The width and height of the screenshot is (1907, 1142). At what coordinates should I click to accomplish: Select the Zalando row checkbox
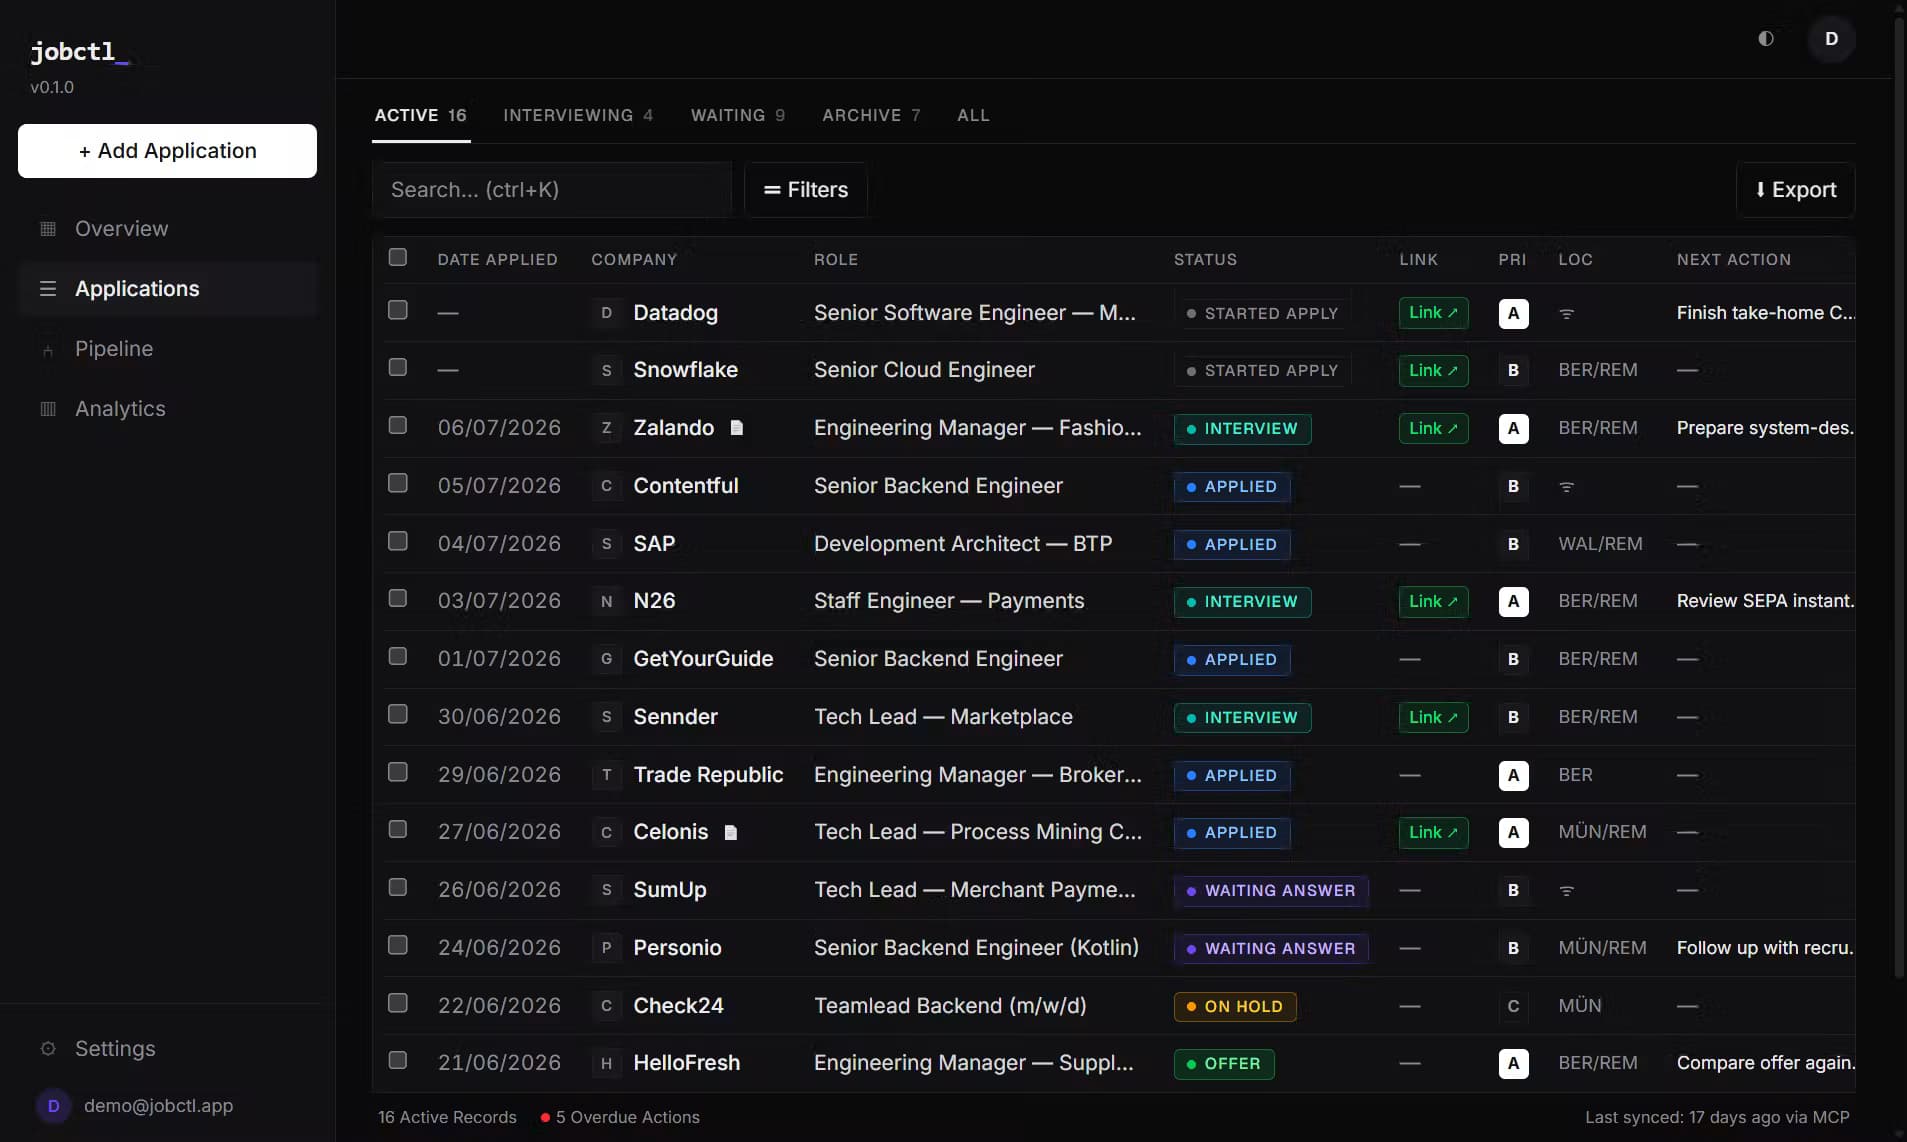click(398, 426)
